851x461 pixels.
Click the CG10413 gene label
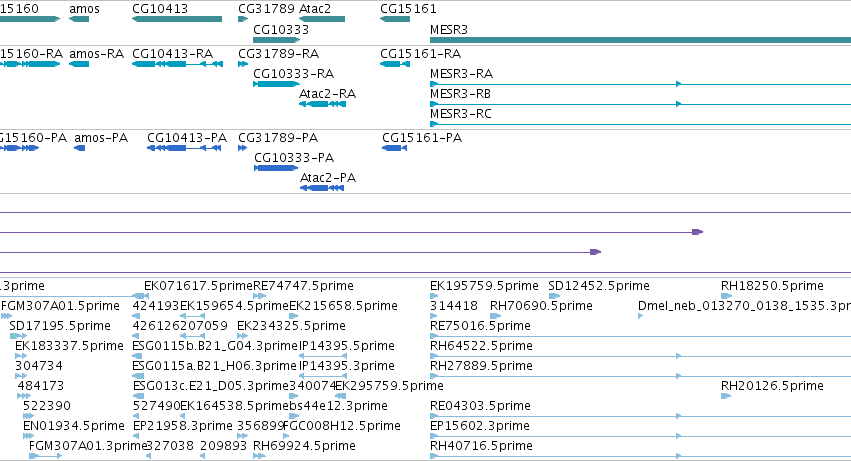point(160,9)
